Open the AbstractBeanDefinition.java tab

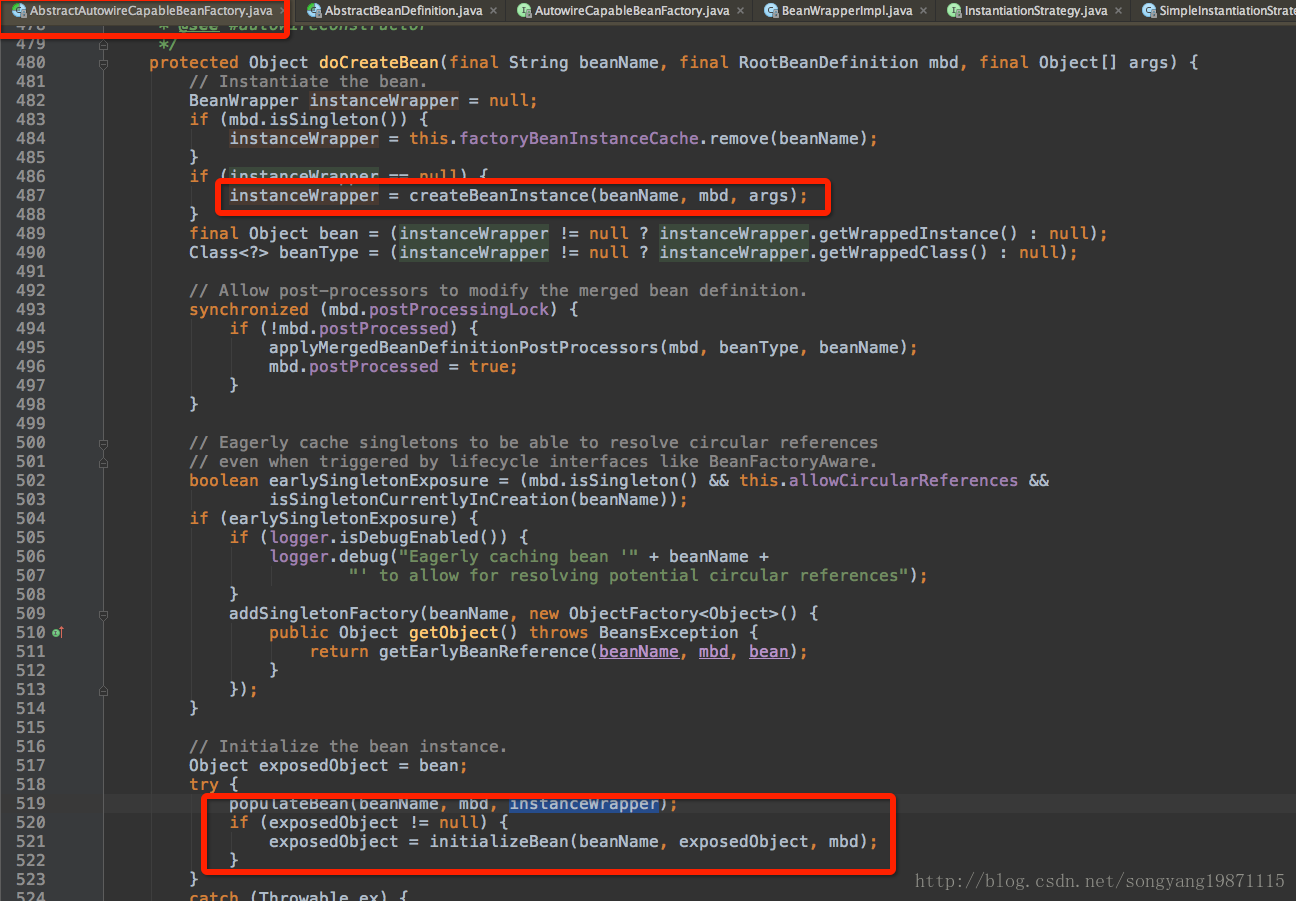tap(405, 11)
